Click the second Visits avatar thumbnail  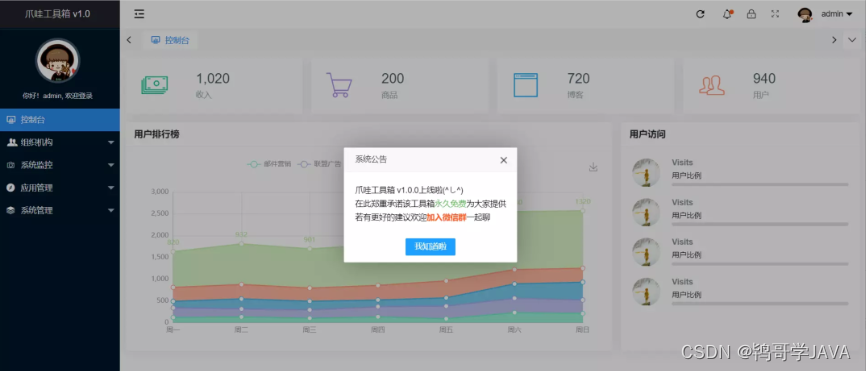646,213
